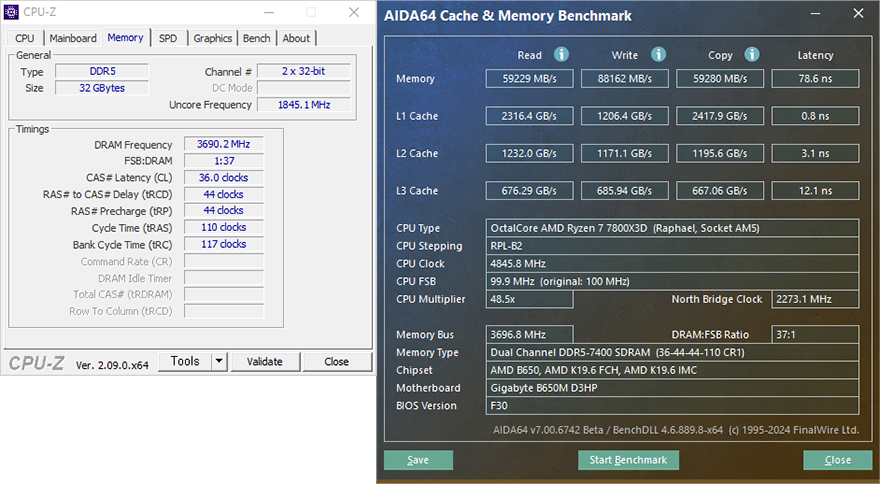Click the L1 Cache Write value 1206.4 GB/s
Image resolution: width=880 pixels, height=484 pixels.
625,116
